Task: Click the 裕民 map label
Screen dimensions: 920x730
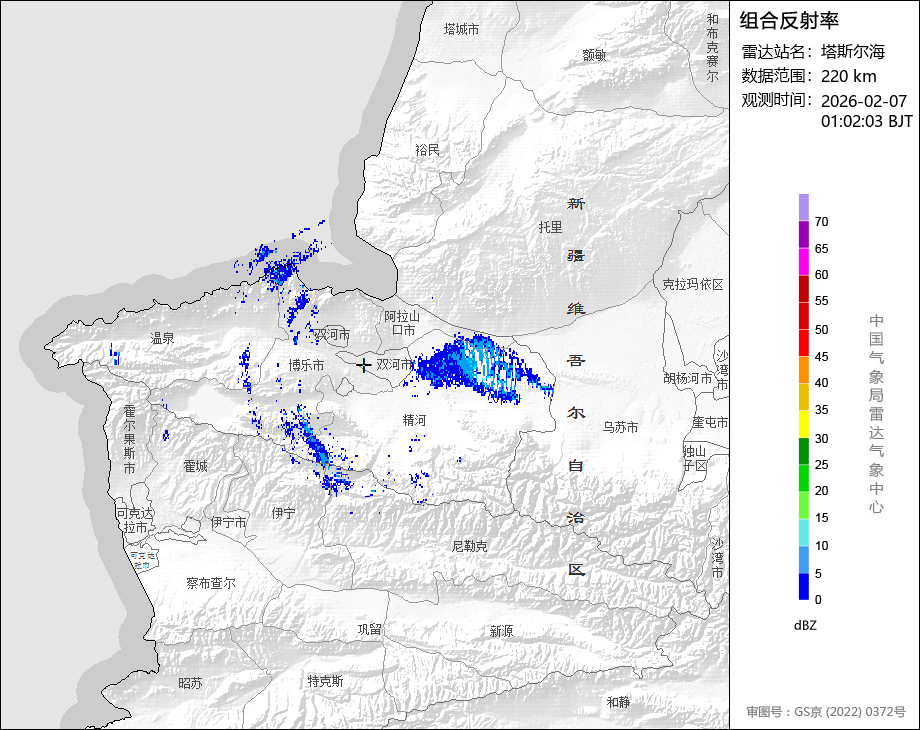Action: (x=427, y=150)
